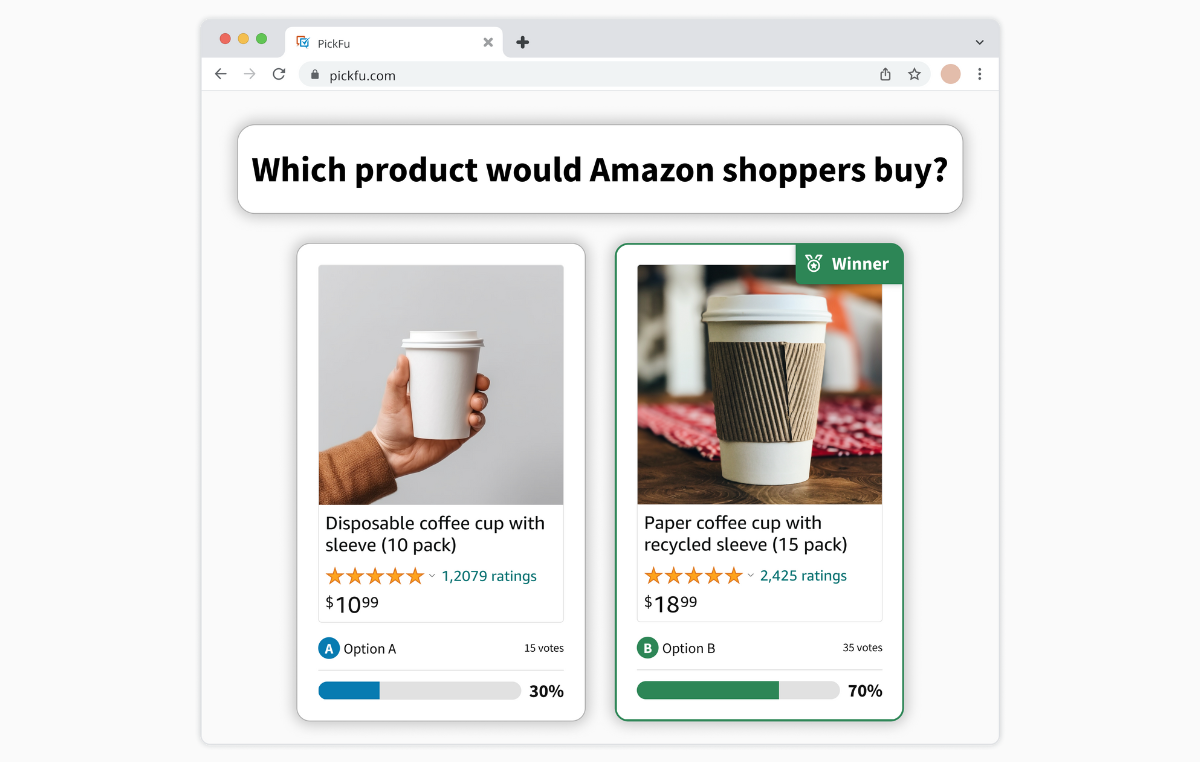Bookmark the page with the star icon

[x=914, y=74]
